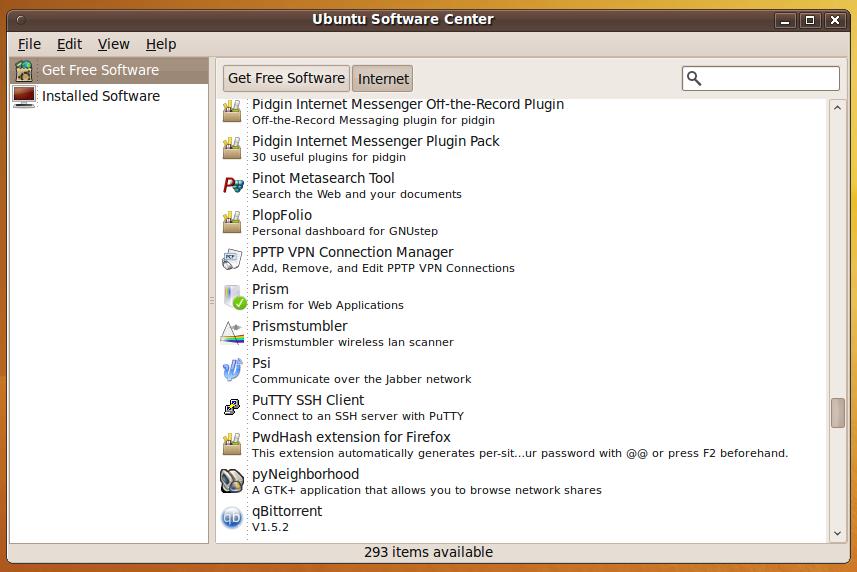Select the Prism app icon with checkmark
857x572 pixels.
point(233,297)
